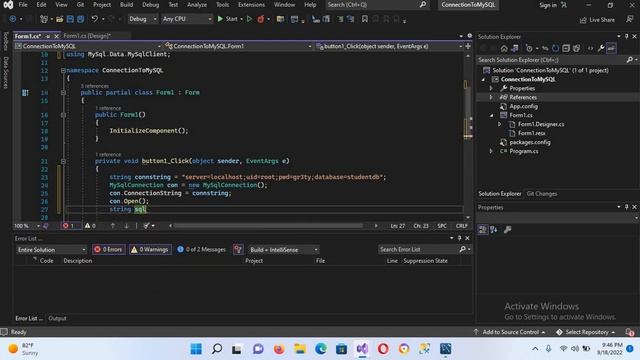Open Opera browser from the taskbar
Screen dimensions: 640x360
383,349
